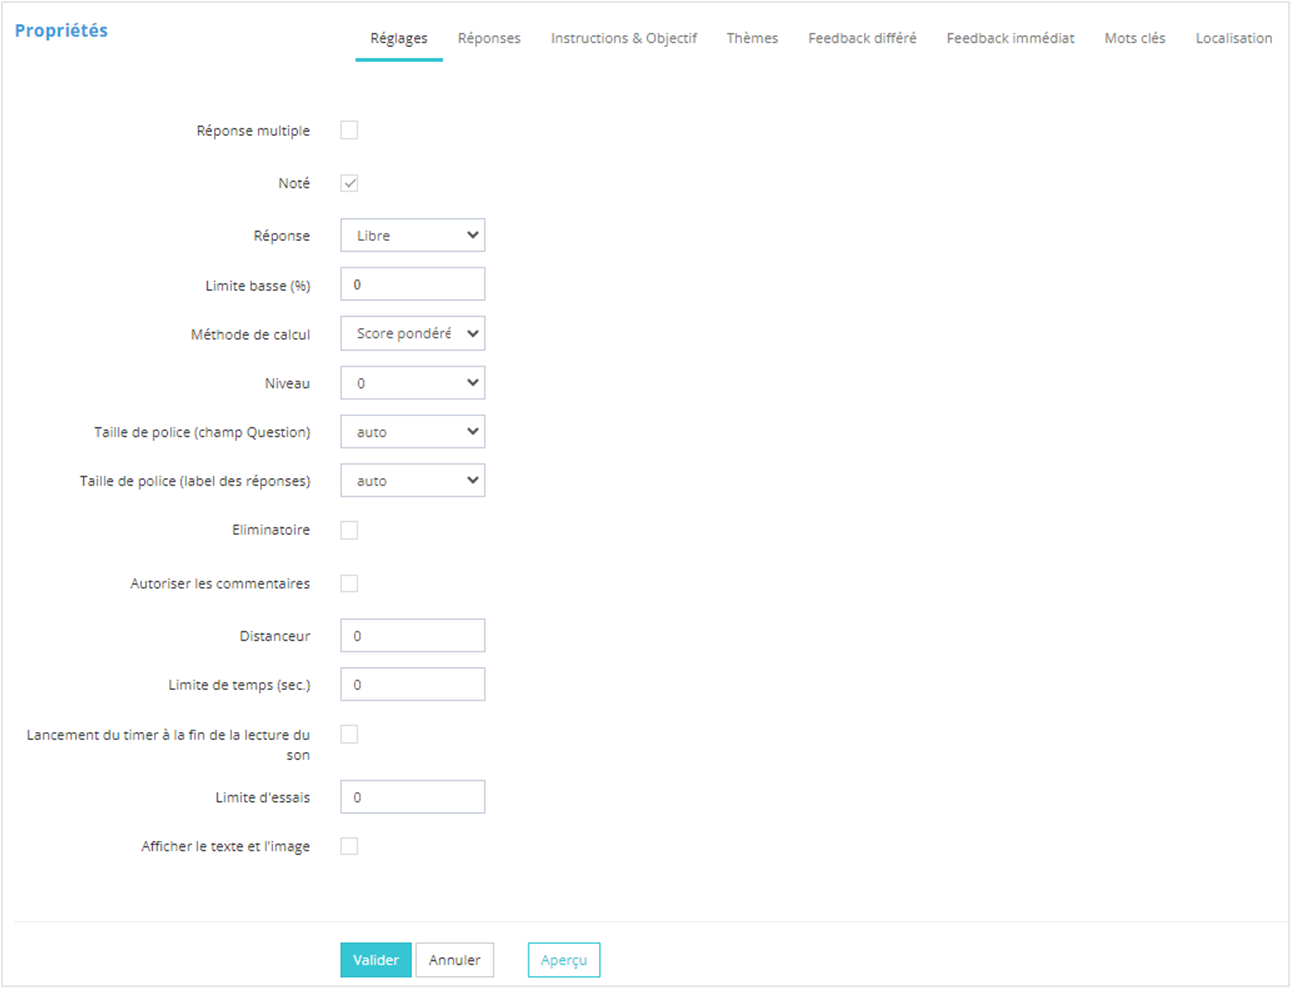Select the Localisation tab
This screenshot has height=988, width=1291.
coord(1233,38)
